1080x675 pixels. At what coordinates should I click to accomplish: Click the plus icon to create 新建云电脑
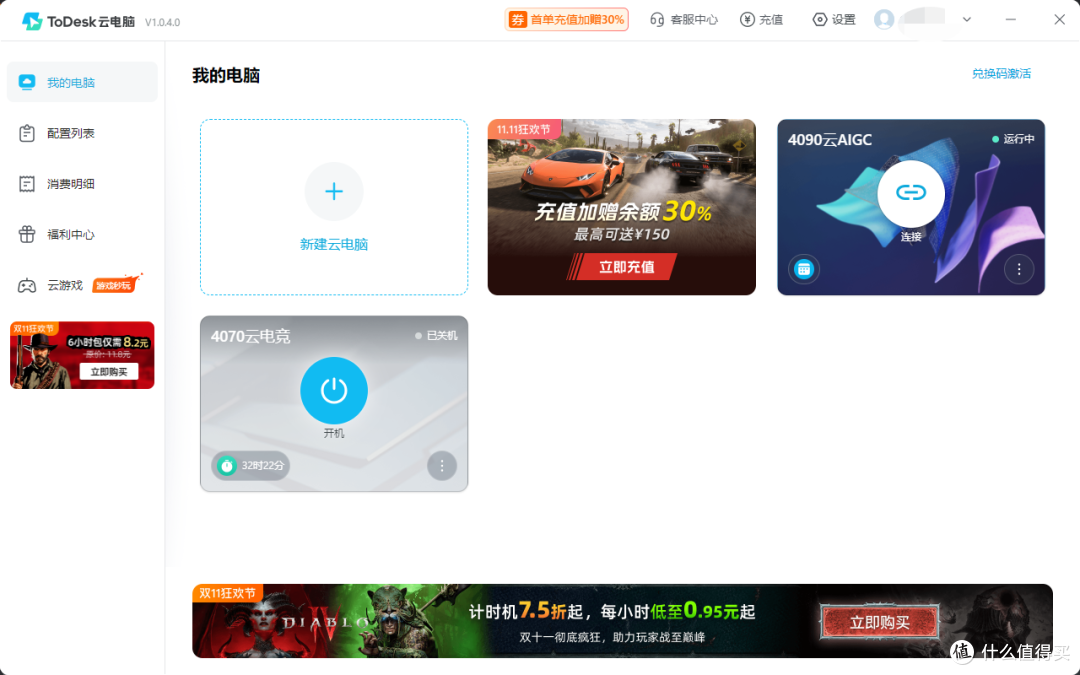coord(333,191)
